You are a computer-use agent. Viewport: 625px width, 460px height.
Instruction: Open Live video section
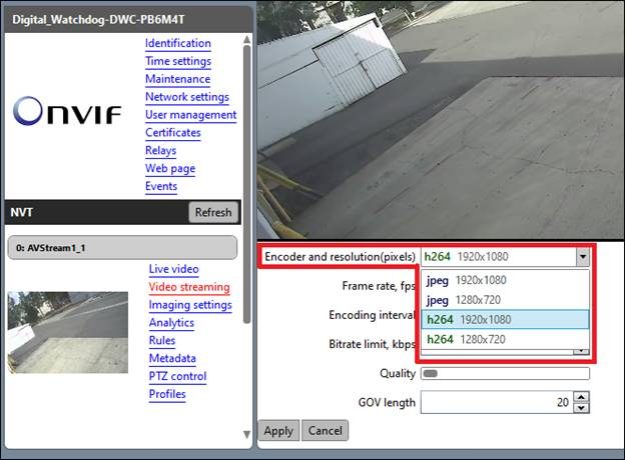pyautogui.click(x=173, y=269)
